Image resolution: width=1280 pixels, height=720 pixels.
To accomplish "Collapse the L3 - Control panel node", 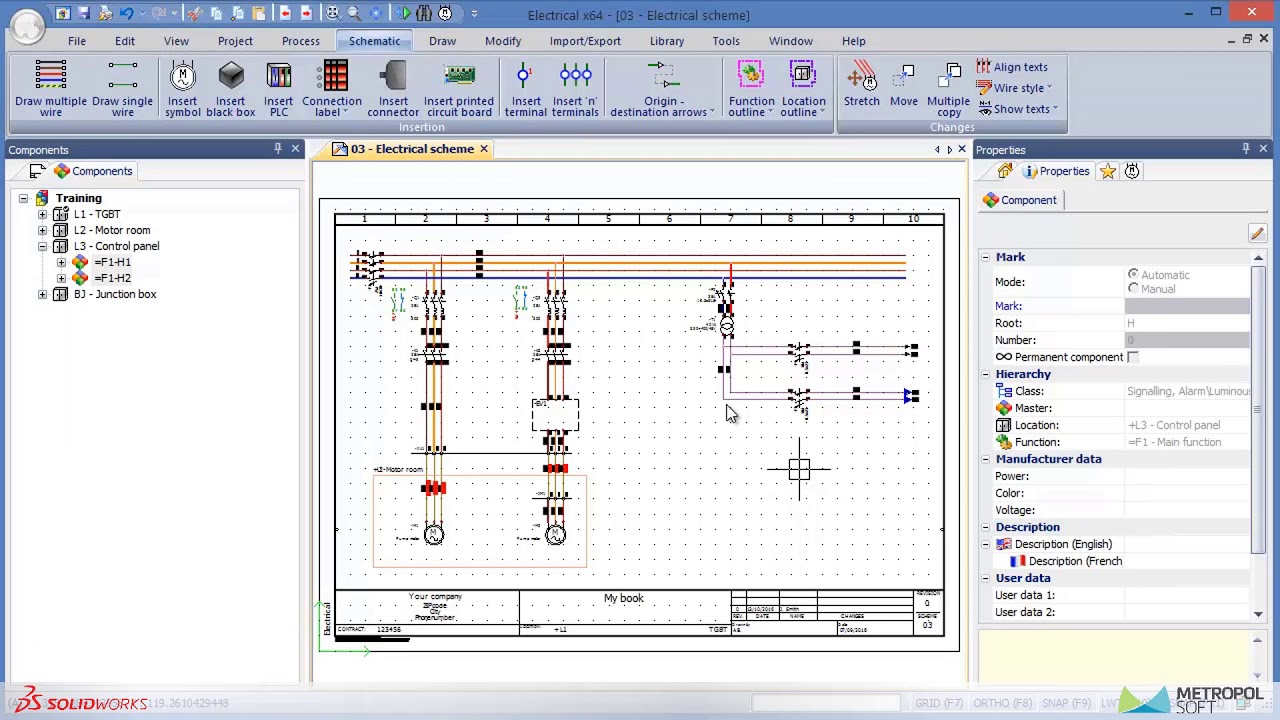I will (43, 246).
